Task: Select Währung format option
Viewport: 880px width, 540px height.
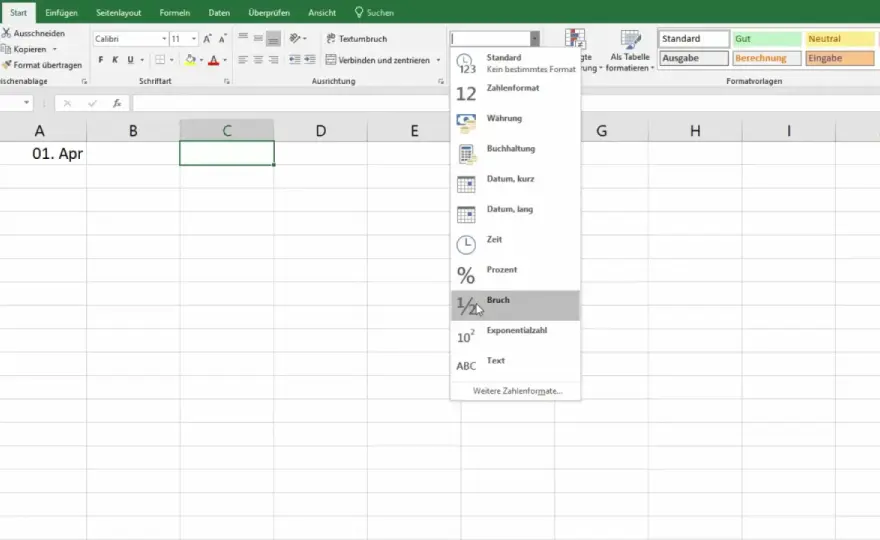Action: 515,123
